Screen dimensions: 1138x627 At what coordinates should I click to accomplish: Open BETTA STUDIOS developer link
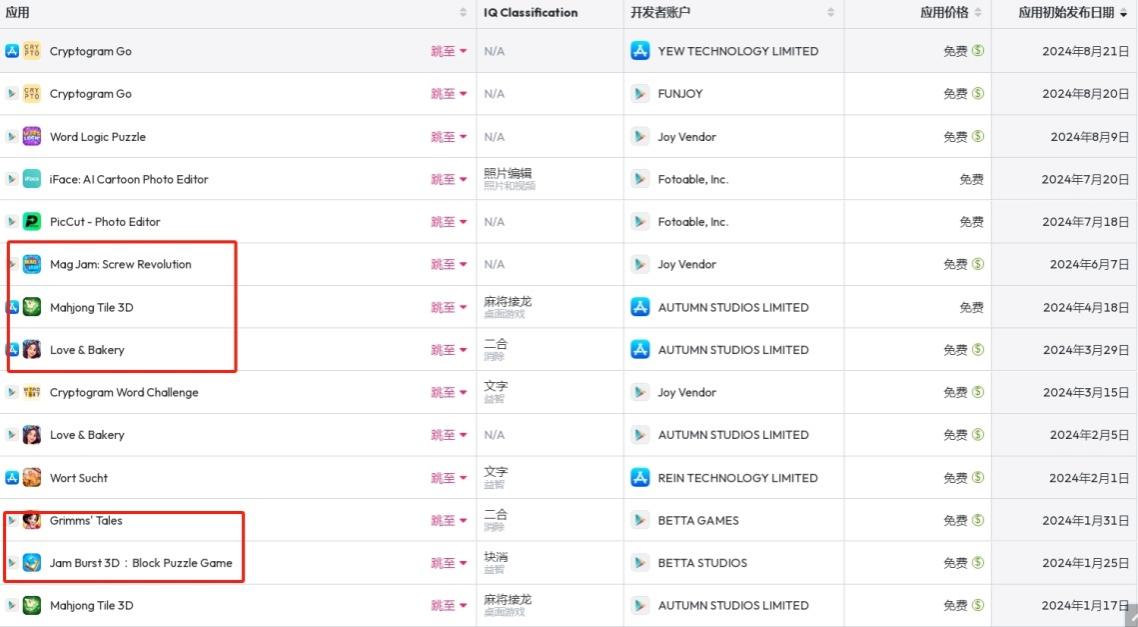coord(702,562)
